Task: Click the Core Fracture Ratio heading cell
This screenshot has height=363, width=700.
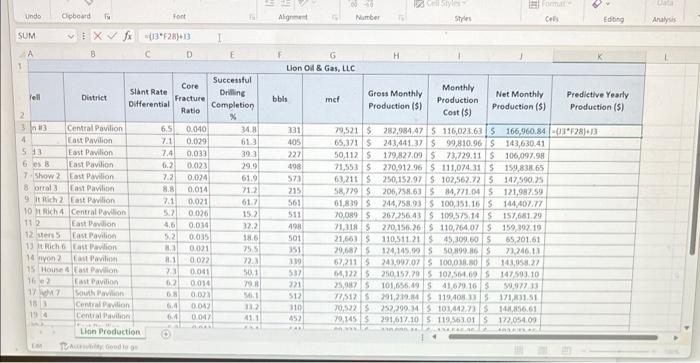Action: click(x=190, y=98)
